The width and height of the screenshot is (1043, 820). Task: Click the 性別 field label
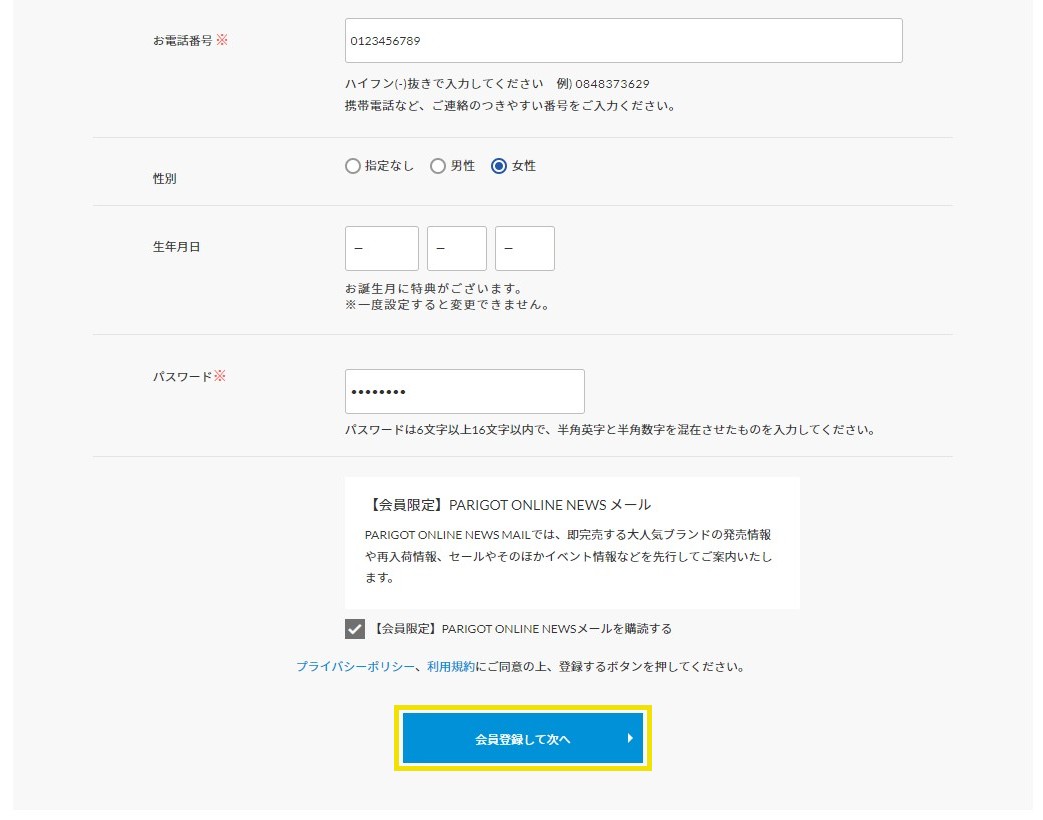(164, 178)
